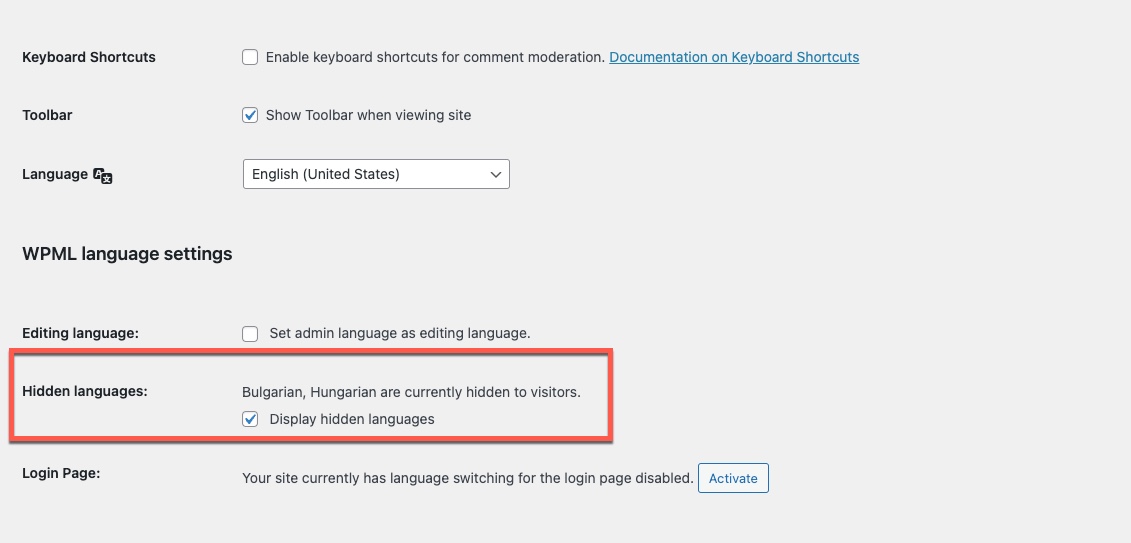Click the Toolbar row title
Screen dimensions: 1131x543
click(47, 115)
